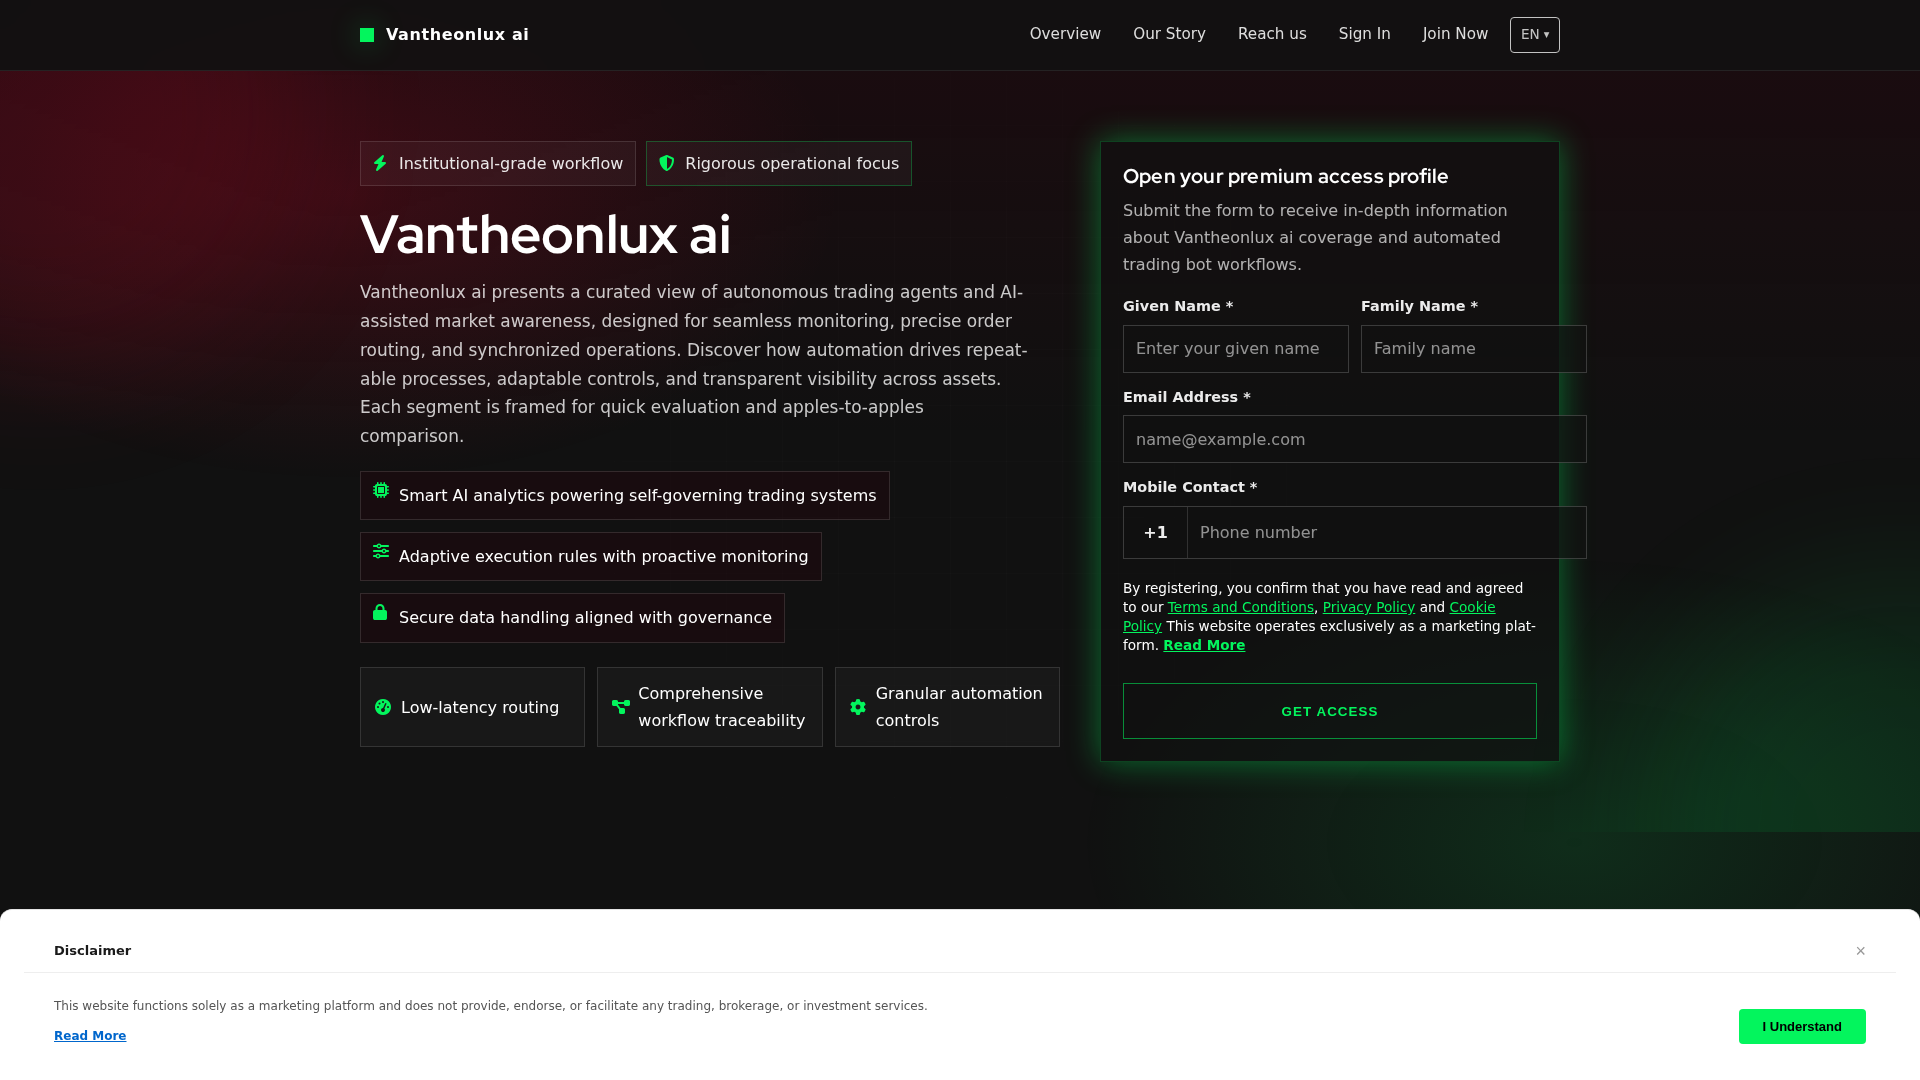Click the 'Disclaimer' title in the banner

point(92,951)
